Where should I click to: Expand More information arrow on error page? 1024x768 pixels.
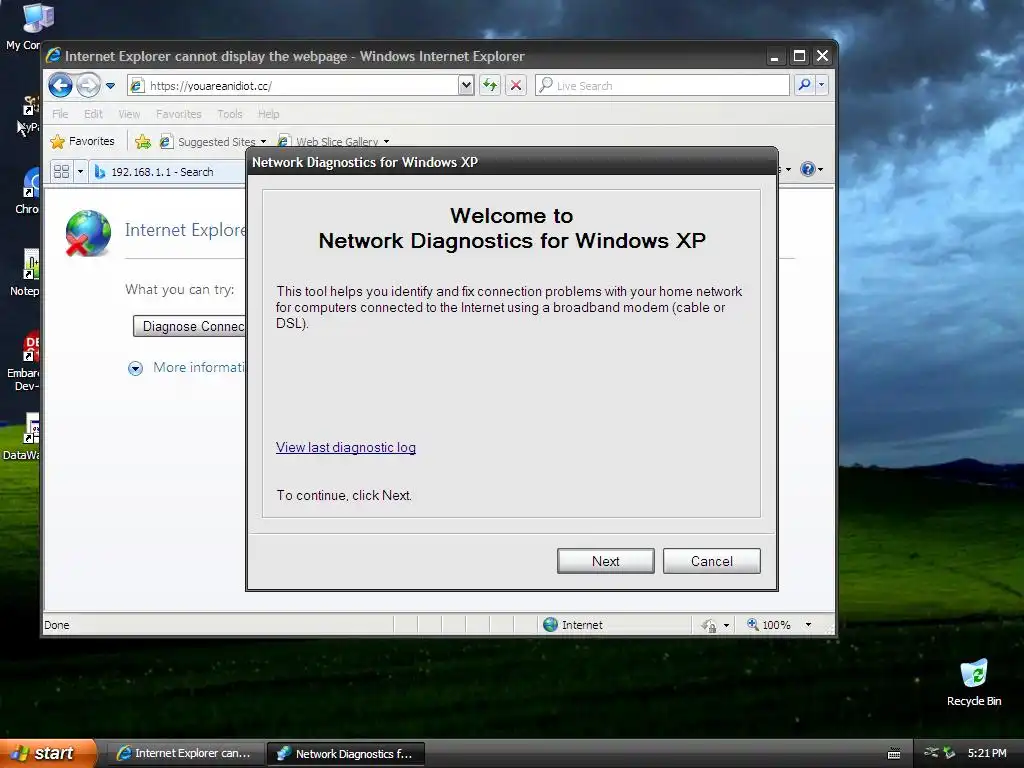(135, 368)
